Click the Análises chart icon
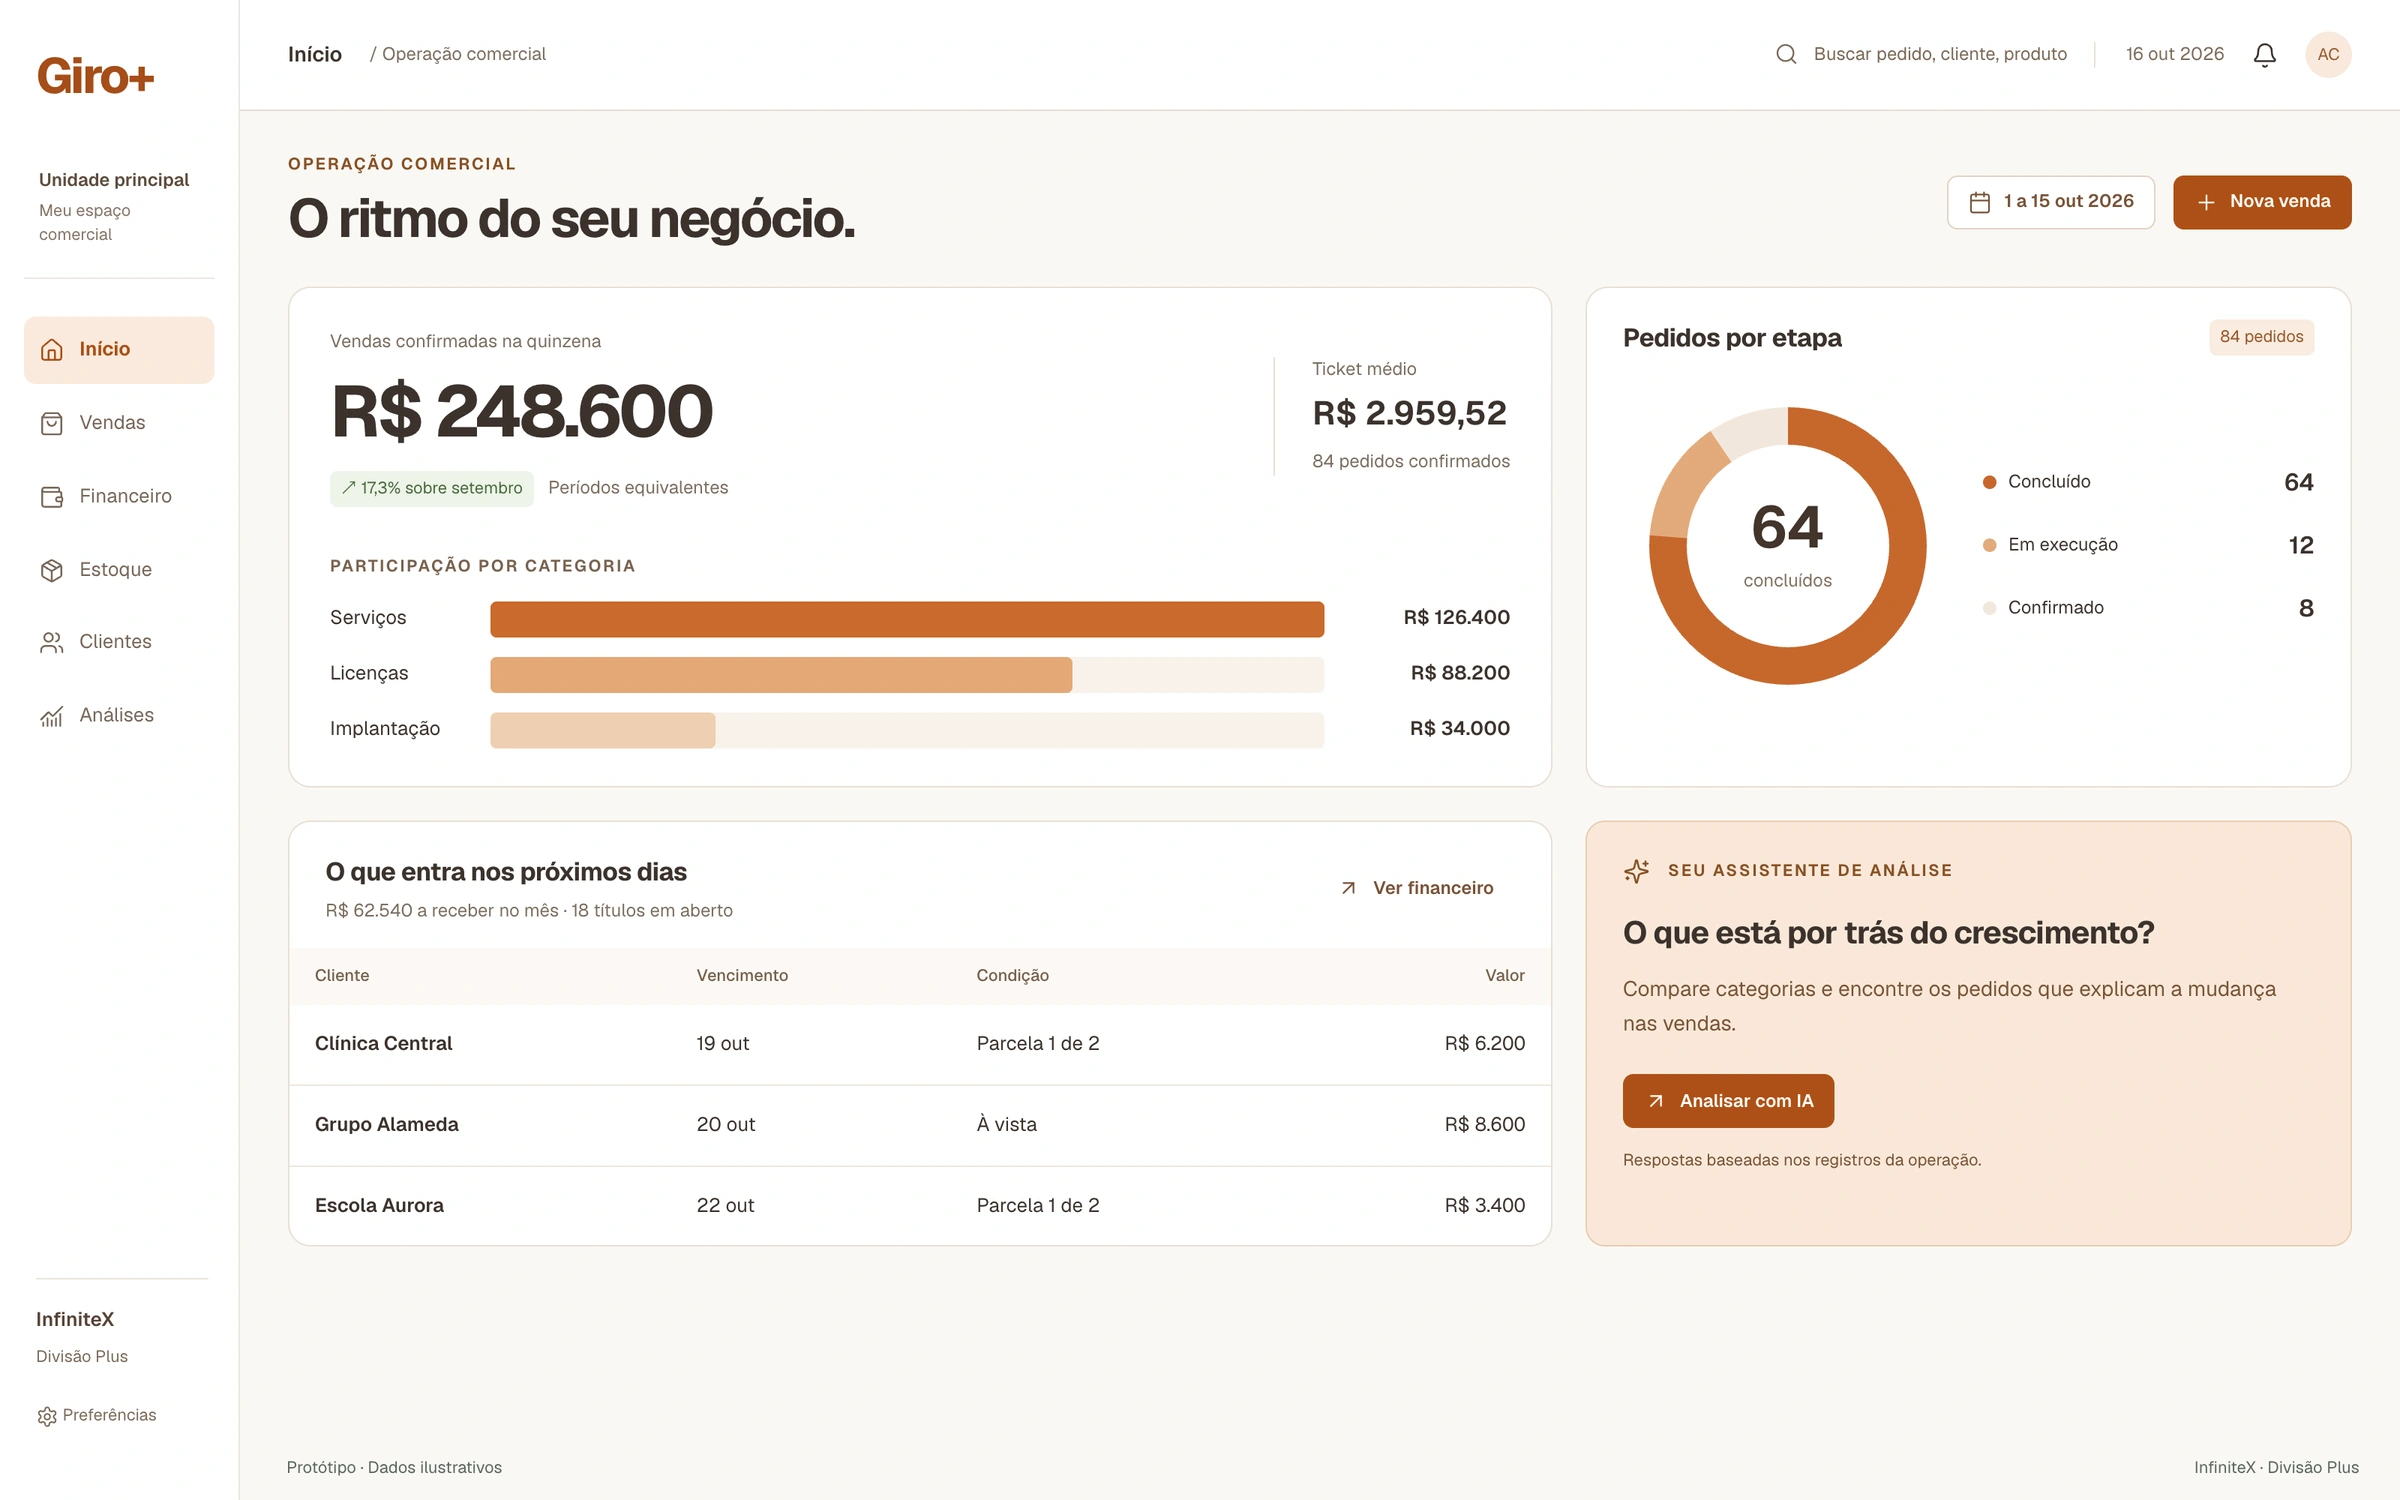 point(52,716)
